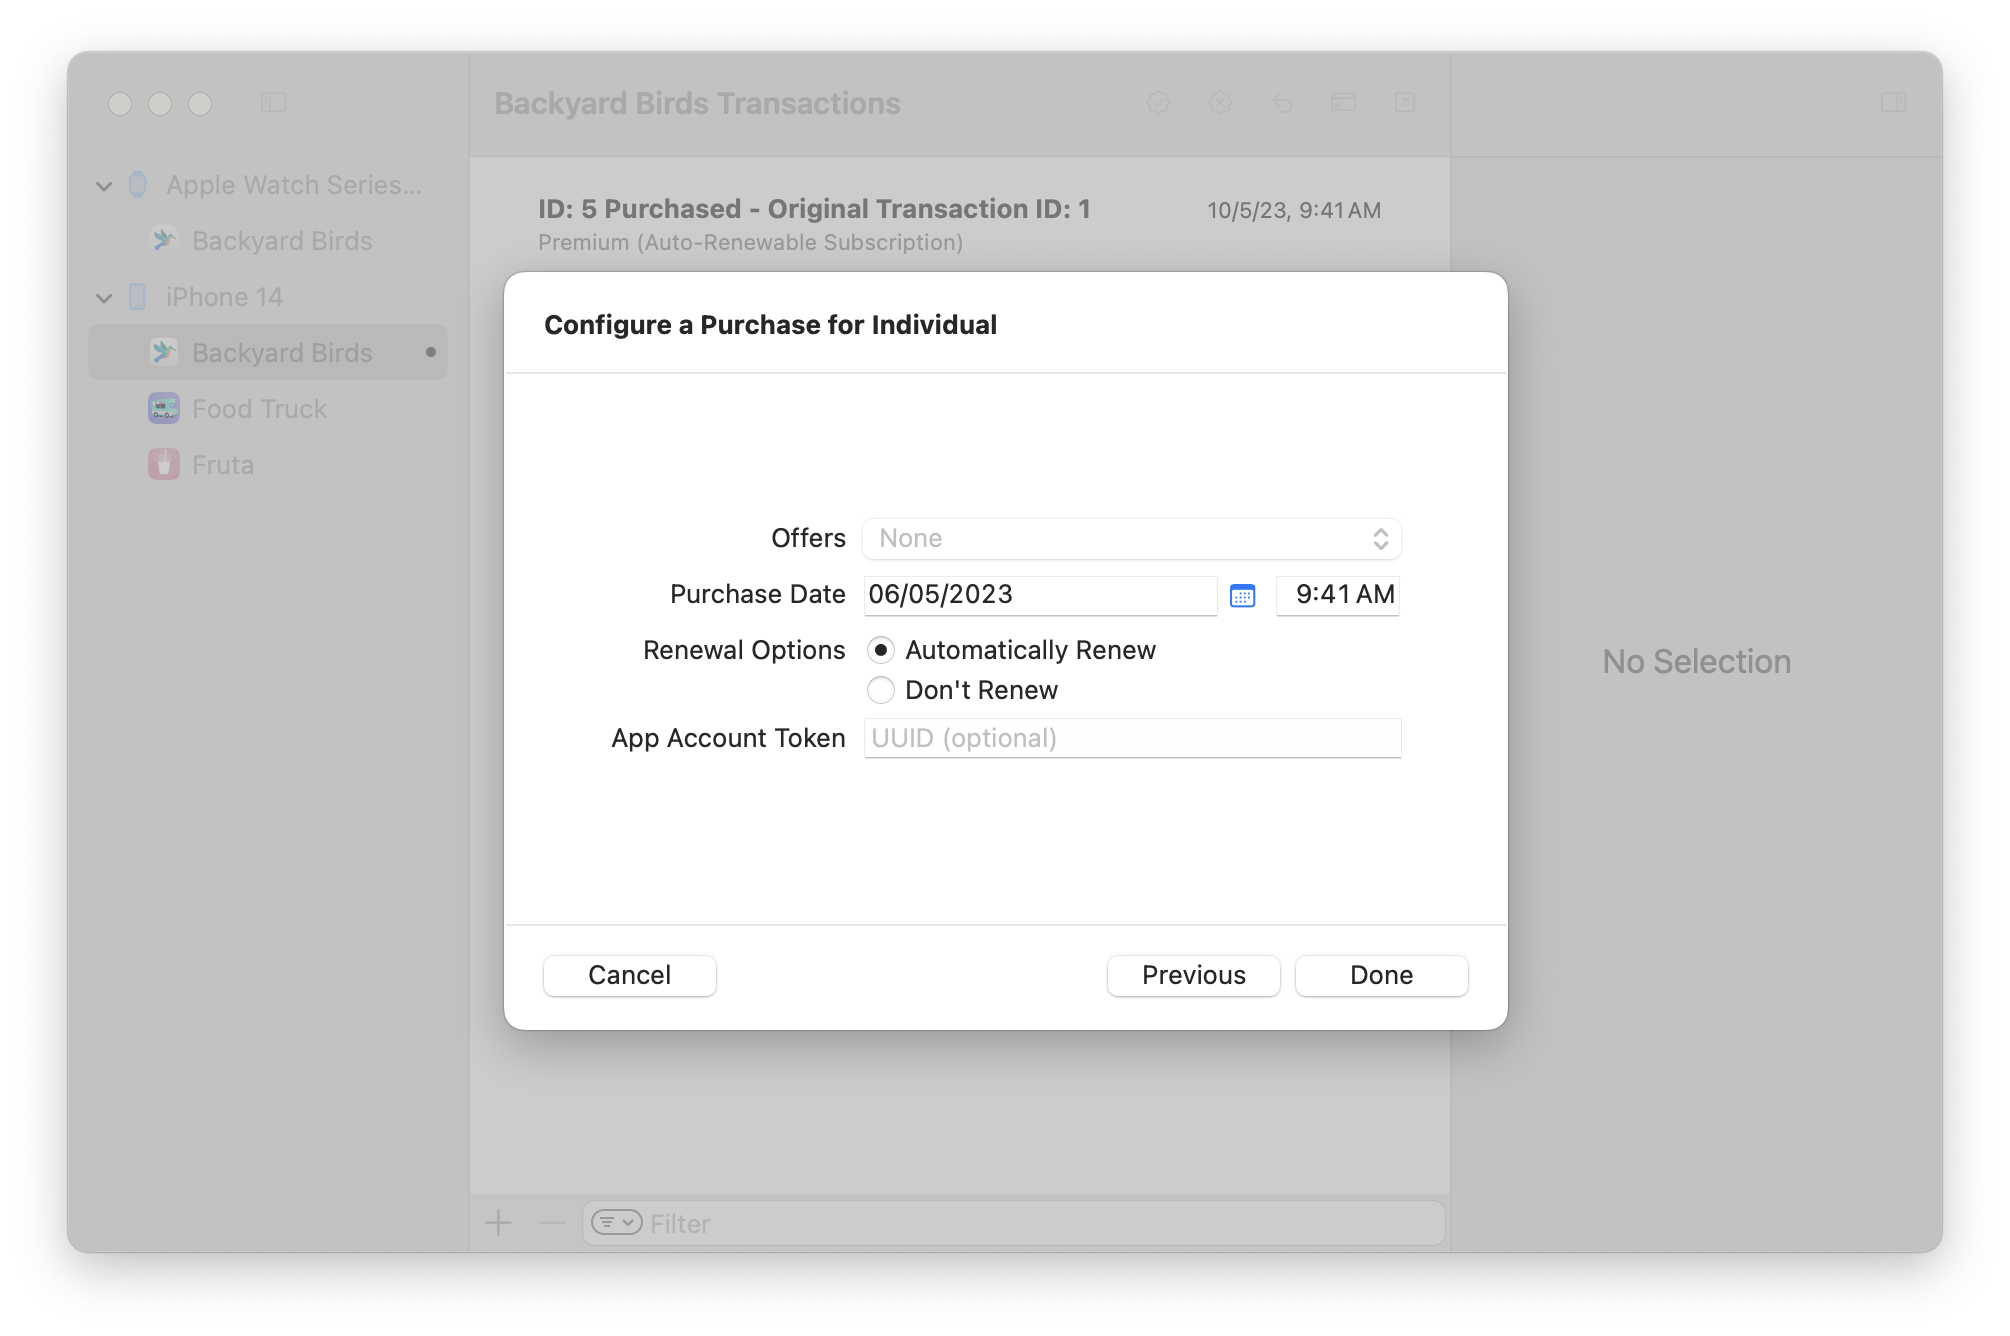This screenshot has width=2010, height=1336.
Task: Click the Done button
Action: [x=1381, y=976]
